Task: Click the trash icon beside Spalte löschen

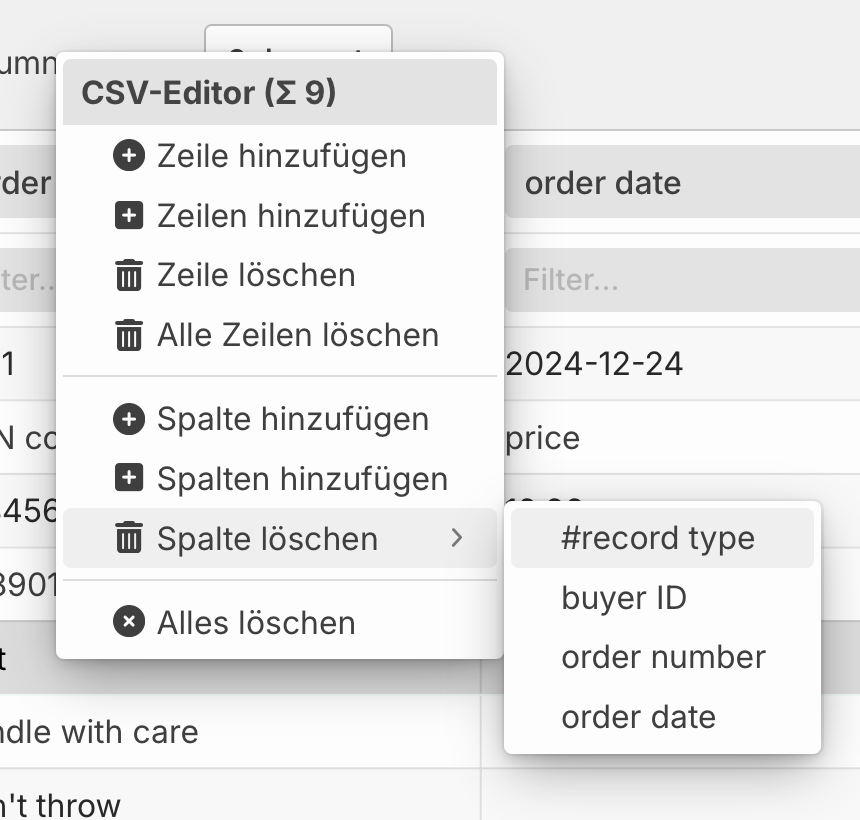Action: [x=129, y=538]
